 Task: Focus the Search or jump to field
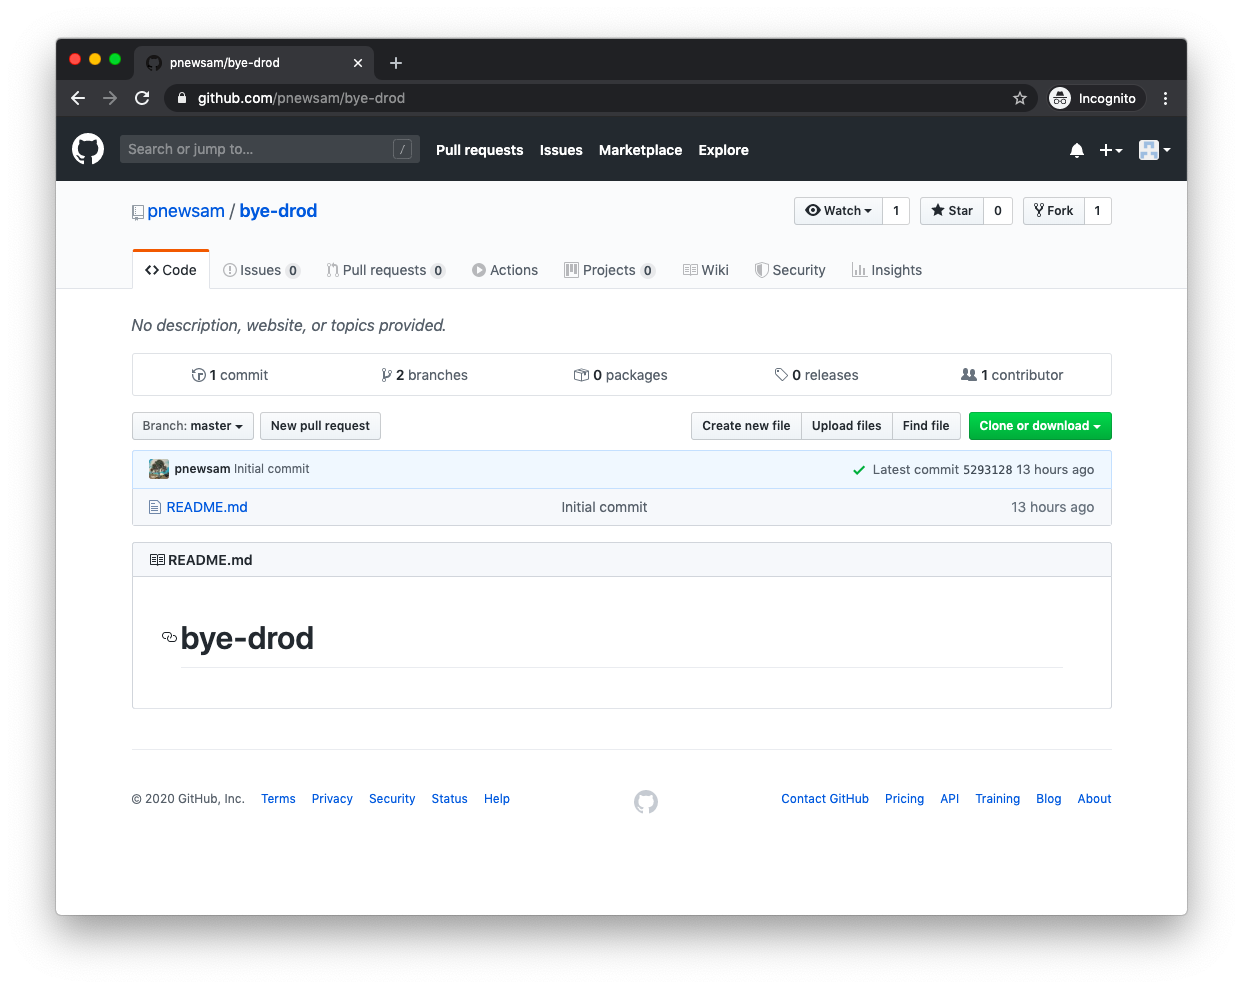click(x=270, y=149)
